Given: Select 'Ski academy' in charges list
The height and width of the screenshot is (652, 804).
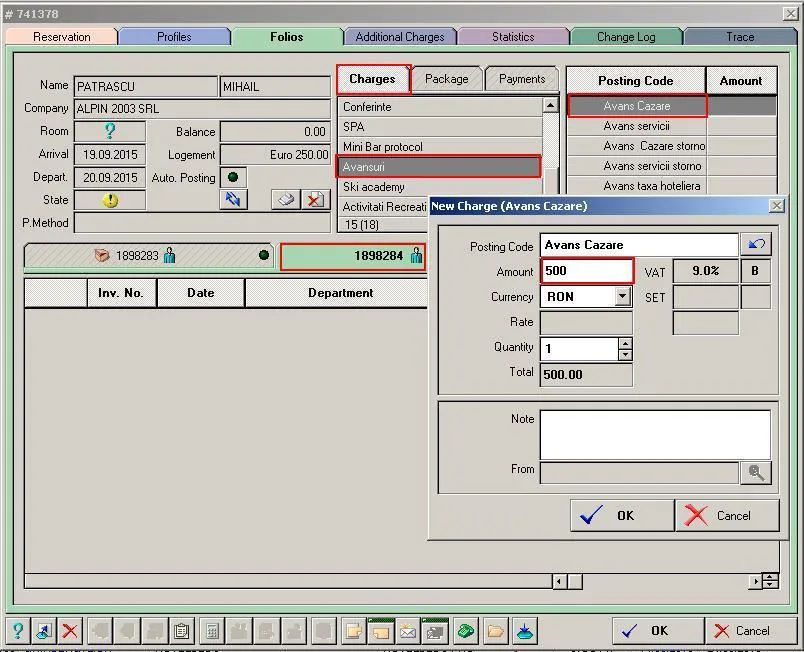Looking at the screenshot, I should [x=439, y=187].
